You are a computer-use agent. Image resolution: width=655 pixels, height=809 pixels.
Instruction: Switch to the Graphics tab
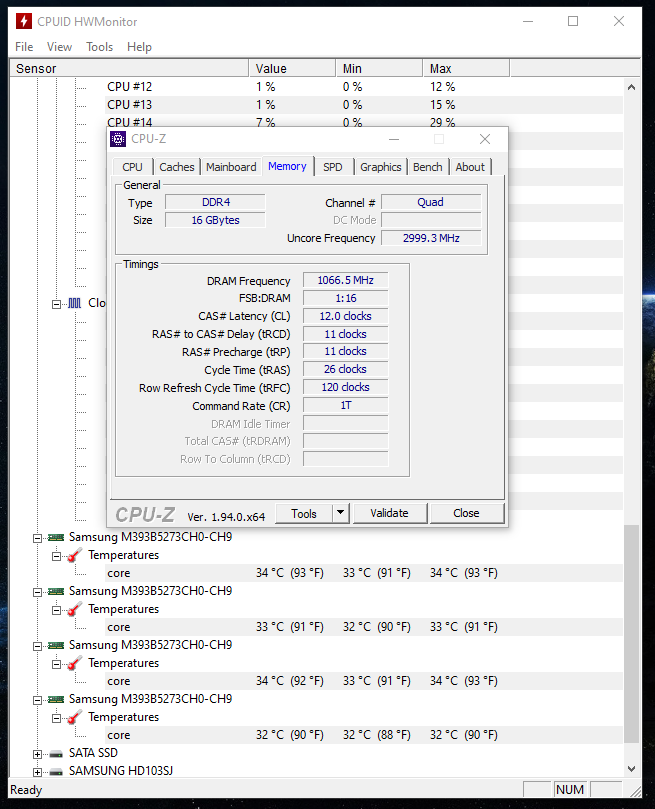pos(381,167)
